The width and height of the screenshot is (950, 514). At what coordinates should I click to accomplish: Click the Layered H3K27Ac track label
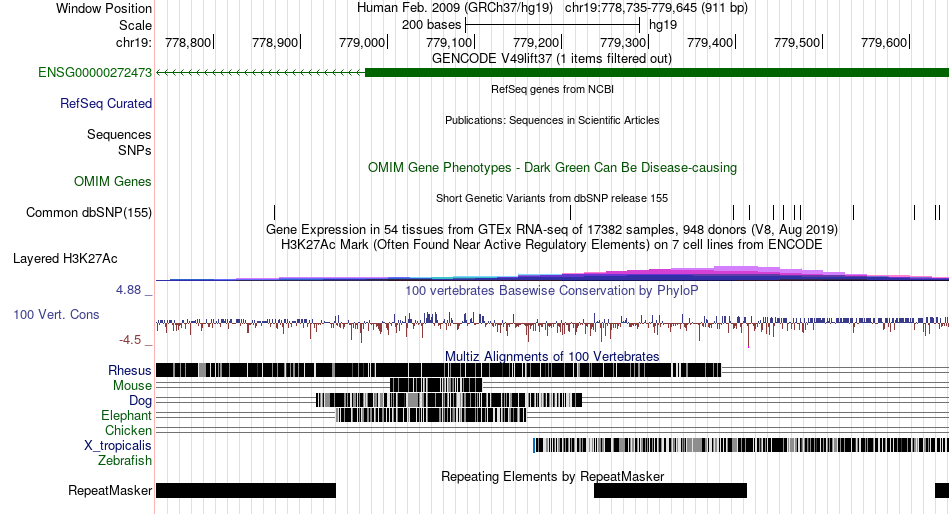tap(65, 259)
